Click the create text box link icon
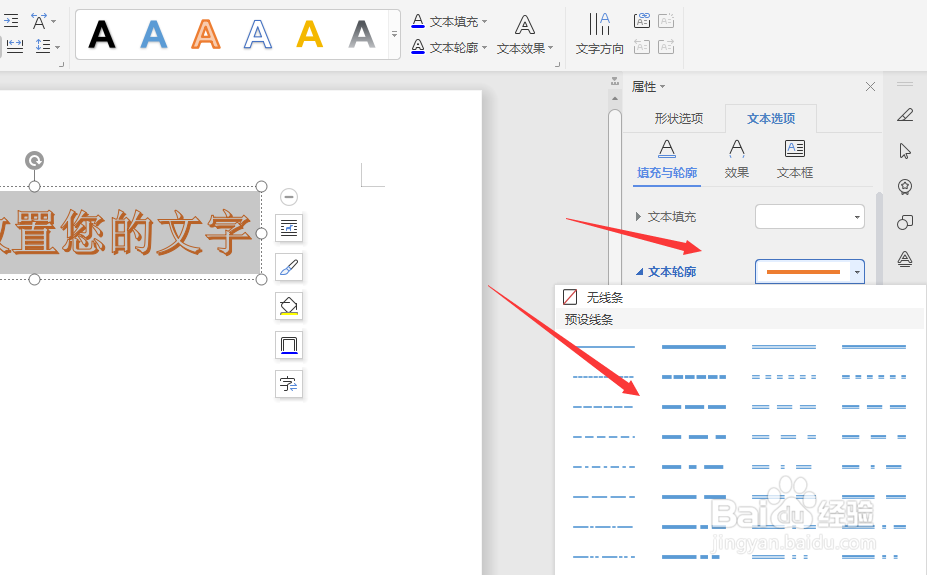The height and width of the screenshot is (575, 927). 641,21
